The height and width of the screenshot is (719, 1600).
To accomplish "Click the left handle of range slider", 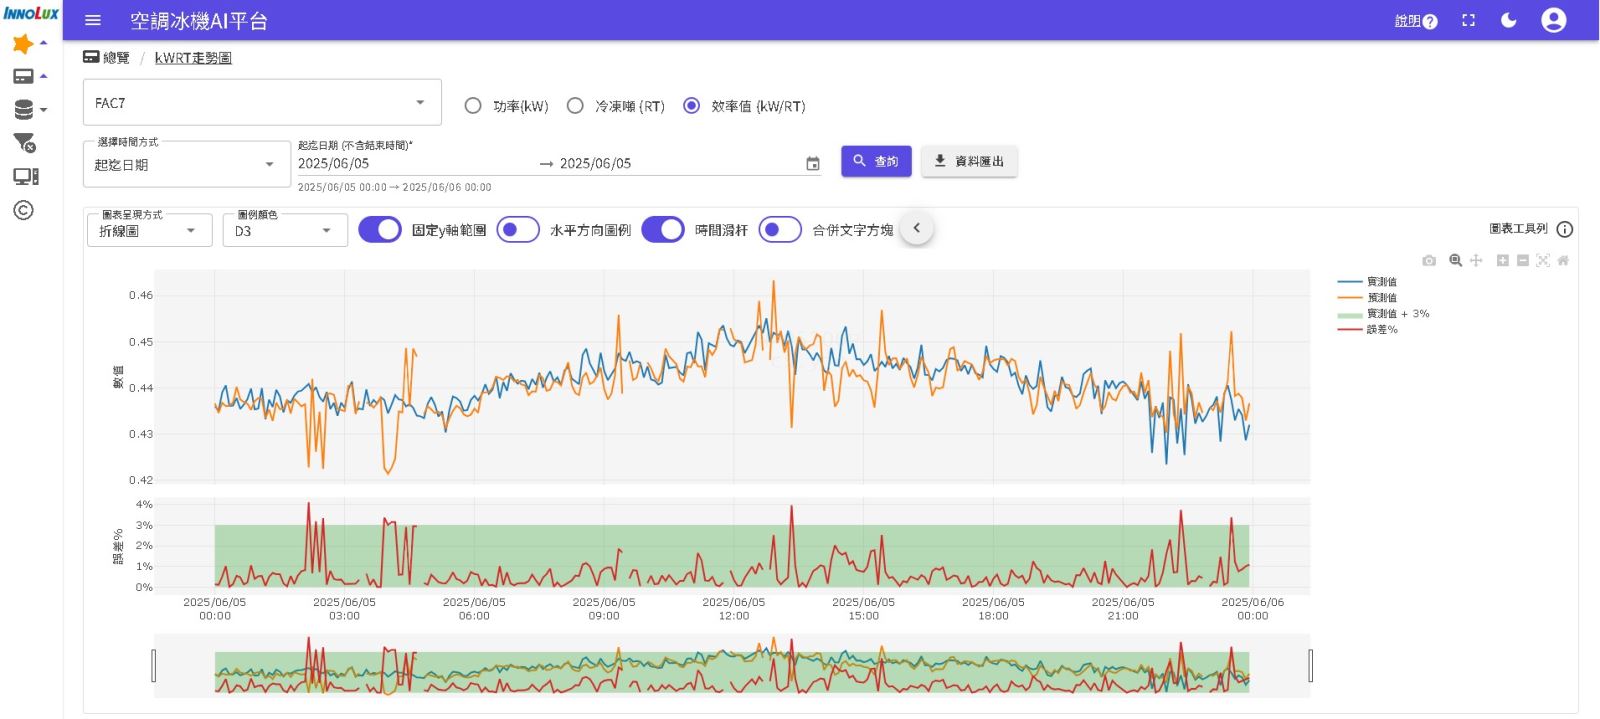I will (x=154, y=665).
